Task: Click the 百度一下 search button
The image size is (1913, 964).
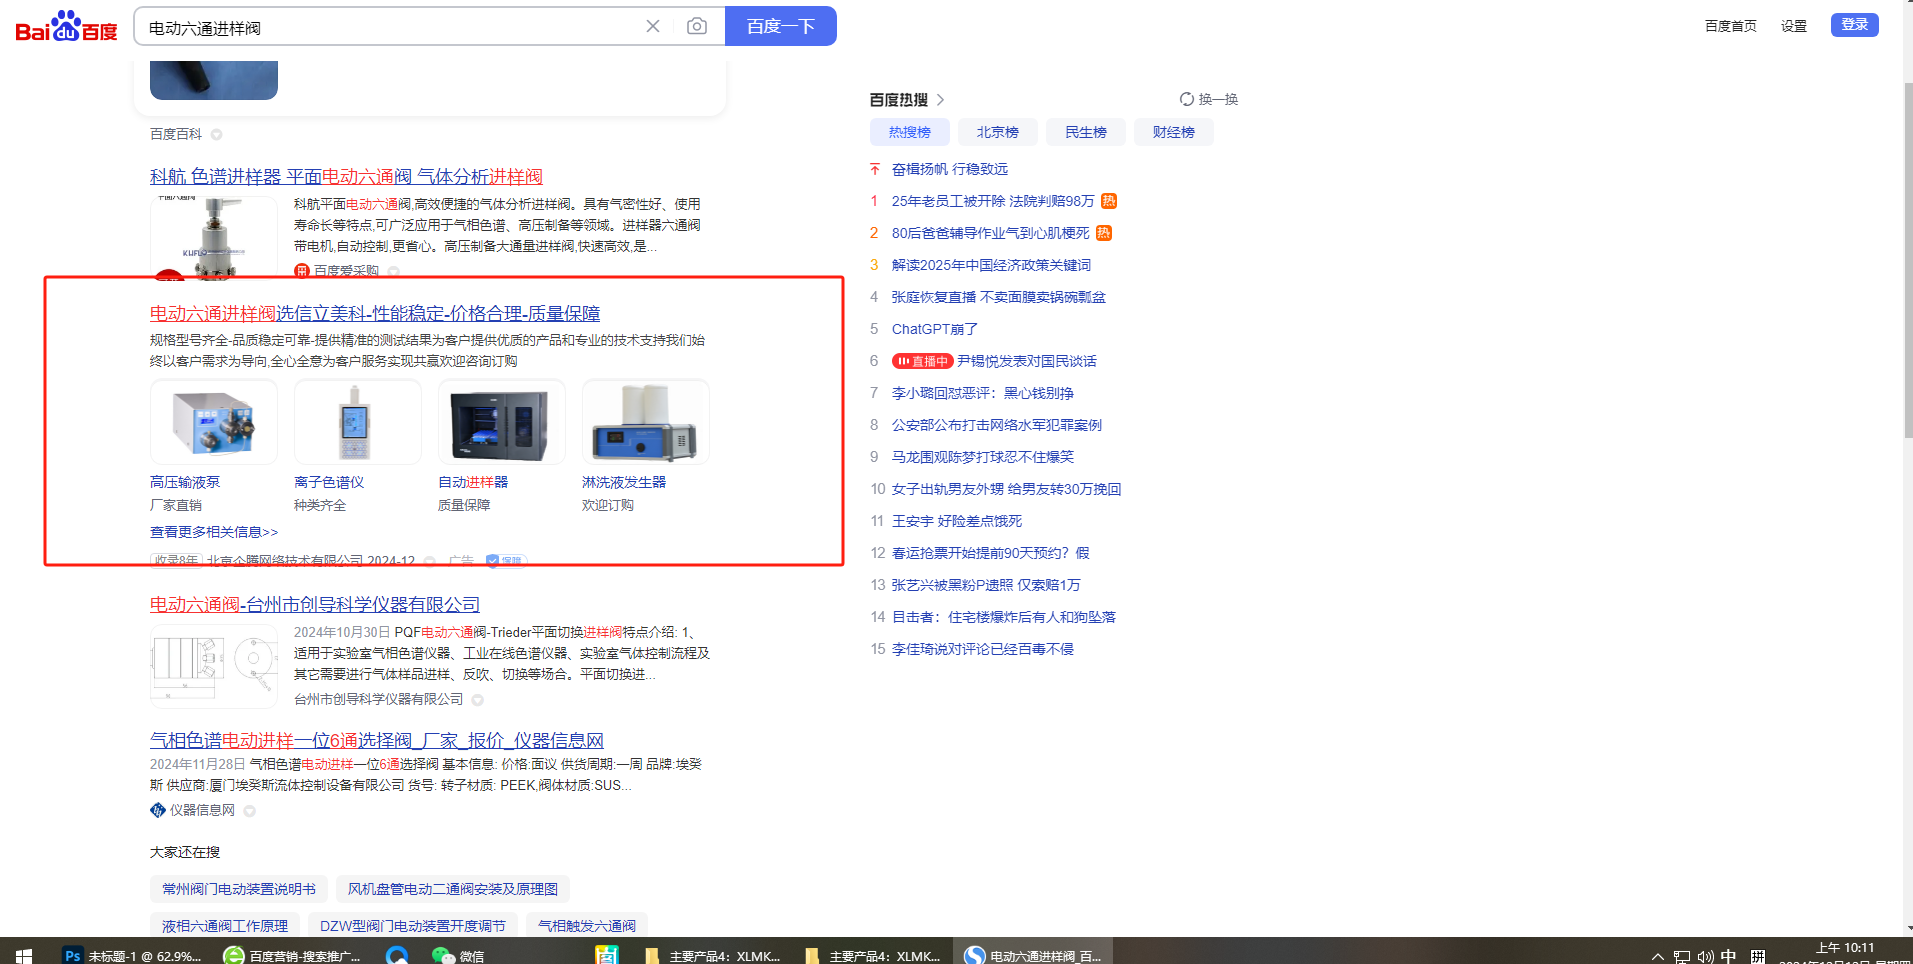Action: pyautogui.click(x=781, y=26)
